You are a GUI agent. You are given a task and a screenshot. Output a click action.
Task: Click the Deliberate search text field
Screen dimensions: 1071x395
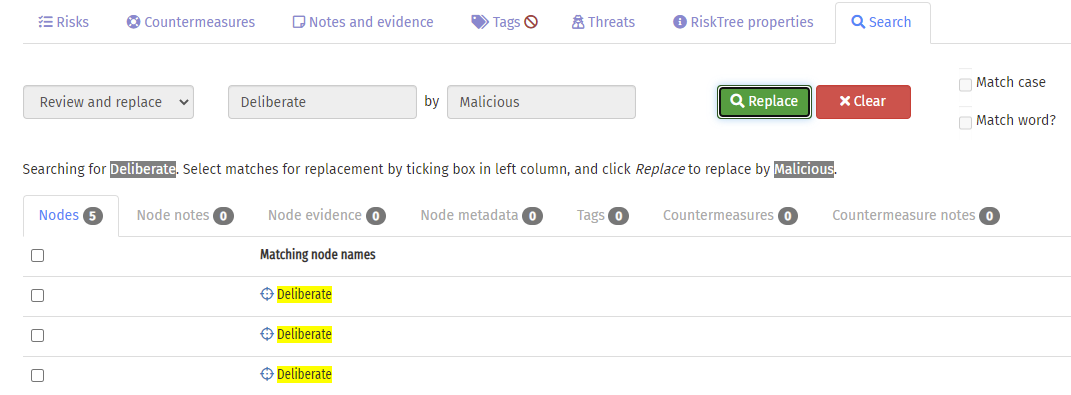tap(322, 102)
